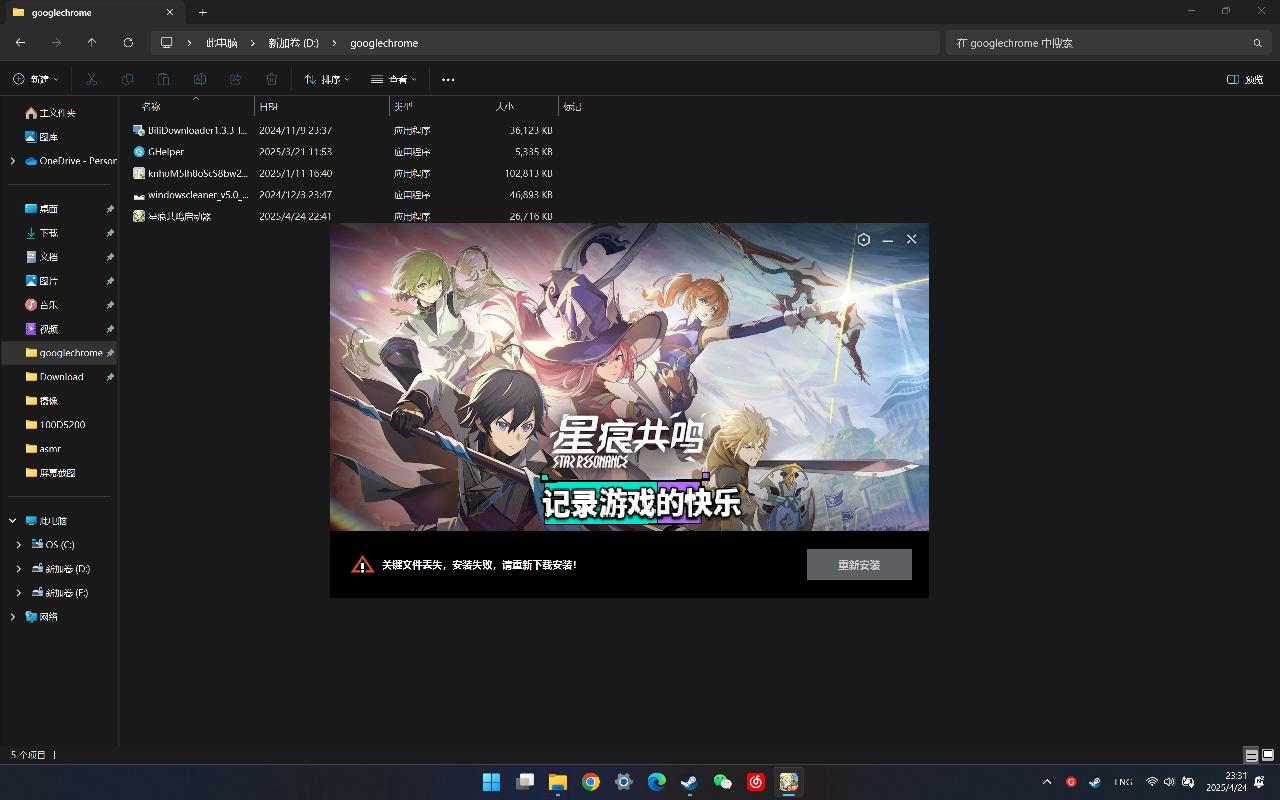Open the View layout dropdown
Image resolution: width=1280 pixels, height=800 pixels.
pyautogui.click(x=393, y=79)
